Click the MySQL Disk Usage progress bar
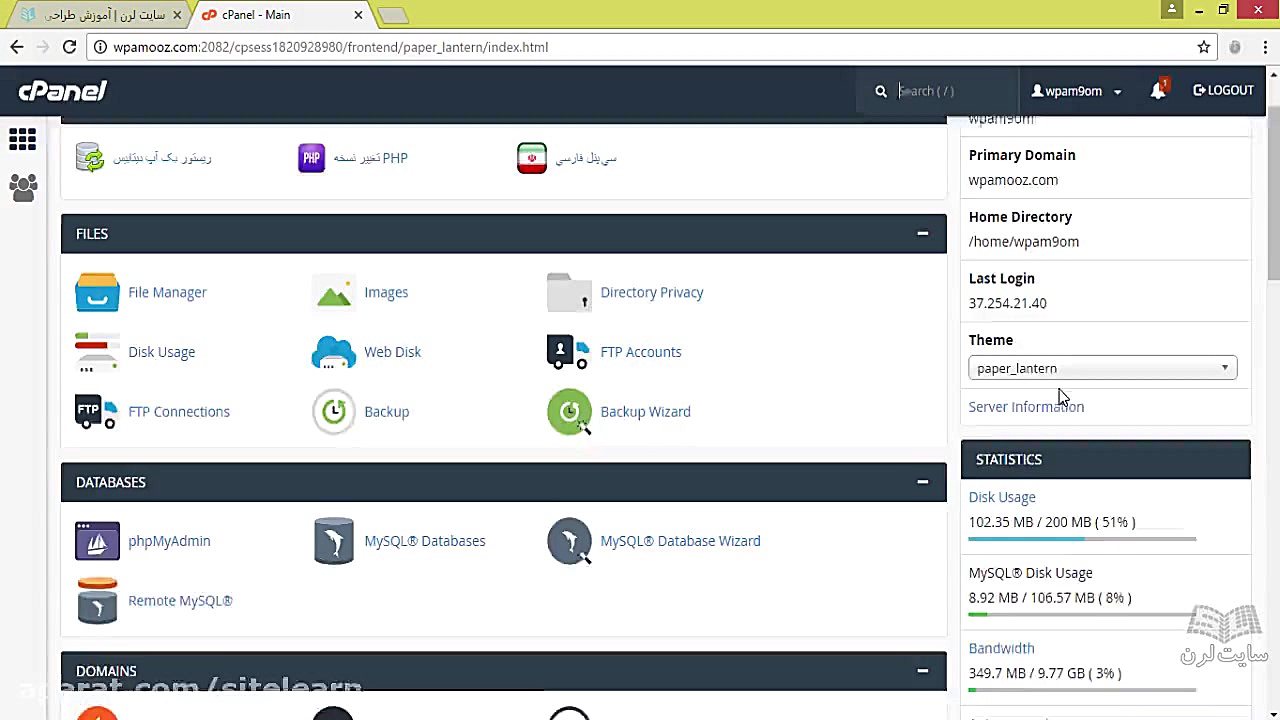1280x720 pixels. [1082, 615]
